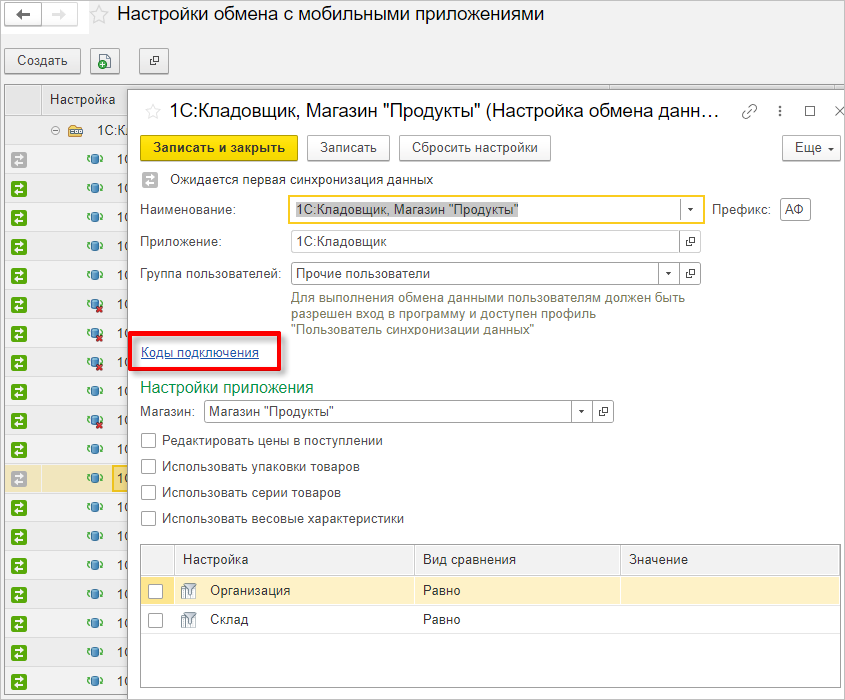Screen dimensions: 845x700
Task: Create new item by copying icon
Action: tap(105, 61)
